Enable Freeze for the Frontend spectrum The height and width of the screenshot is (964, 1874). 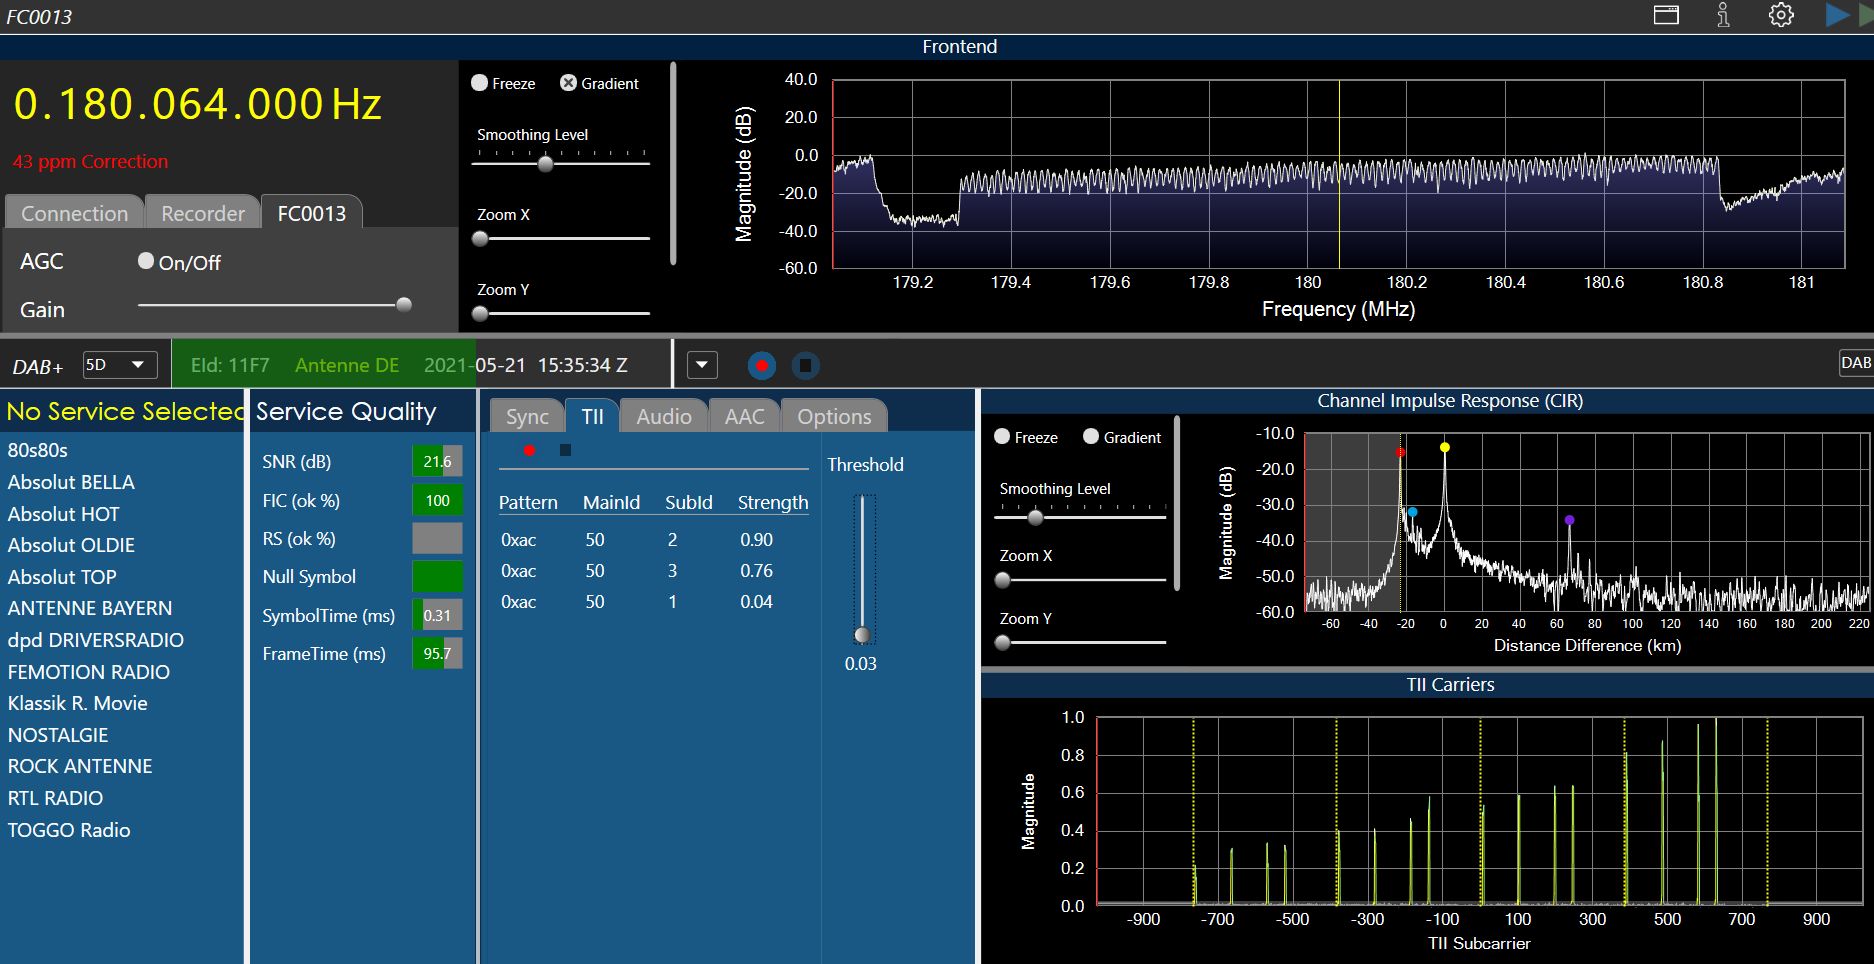(x=480, y=83)
